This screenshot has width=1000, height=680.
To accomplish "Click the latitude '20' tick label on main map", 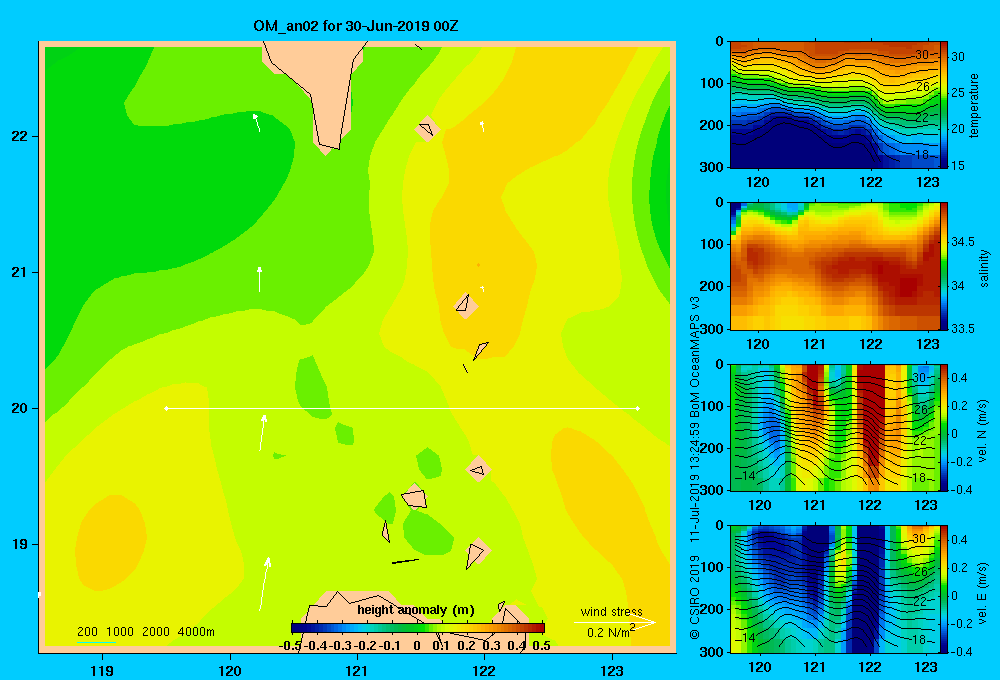I will click(20, 408).
